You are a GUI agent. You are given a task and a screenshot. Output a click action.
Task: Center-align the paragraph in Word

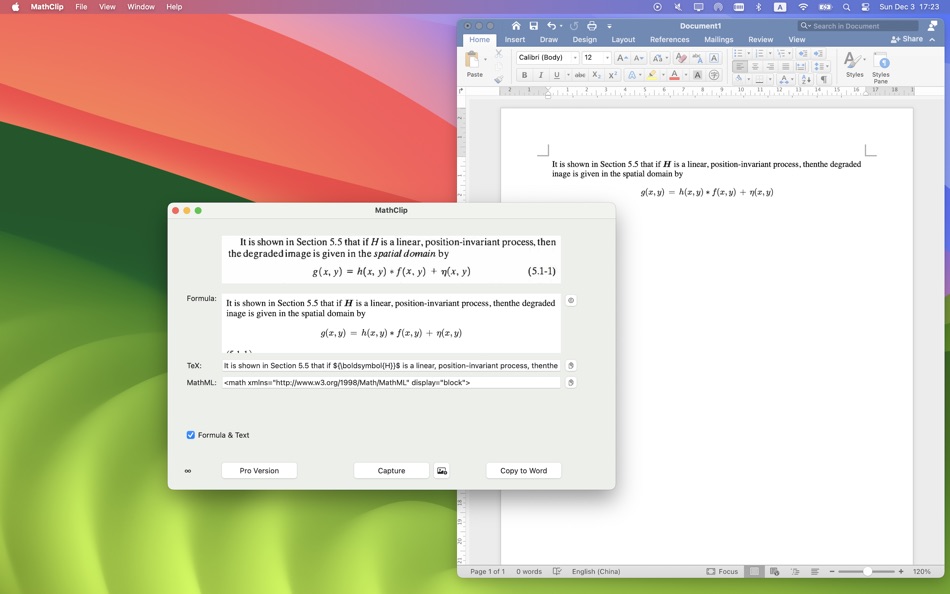(x=755, y=67)
